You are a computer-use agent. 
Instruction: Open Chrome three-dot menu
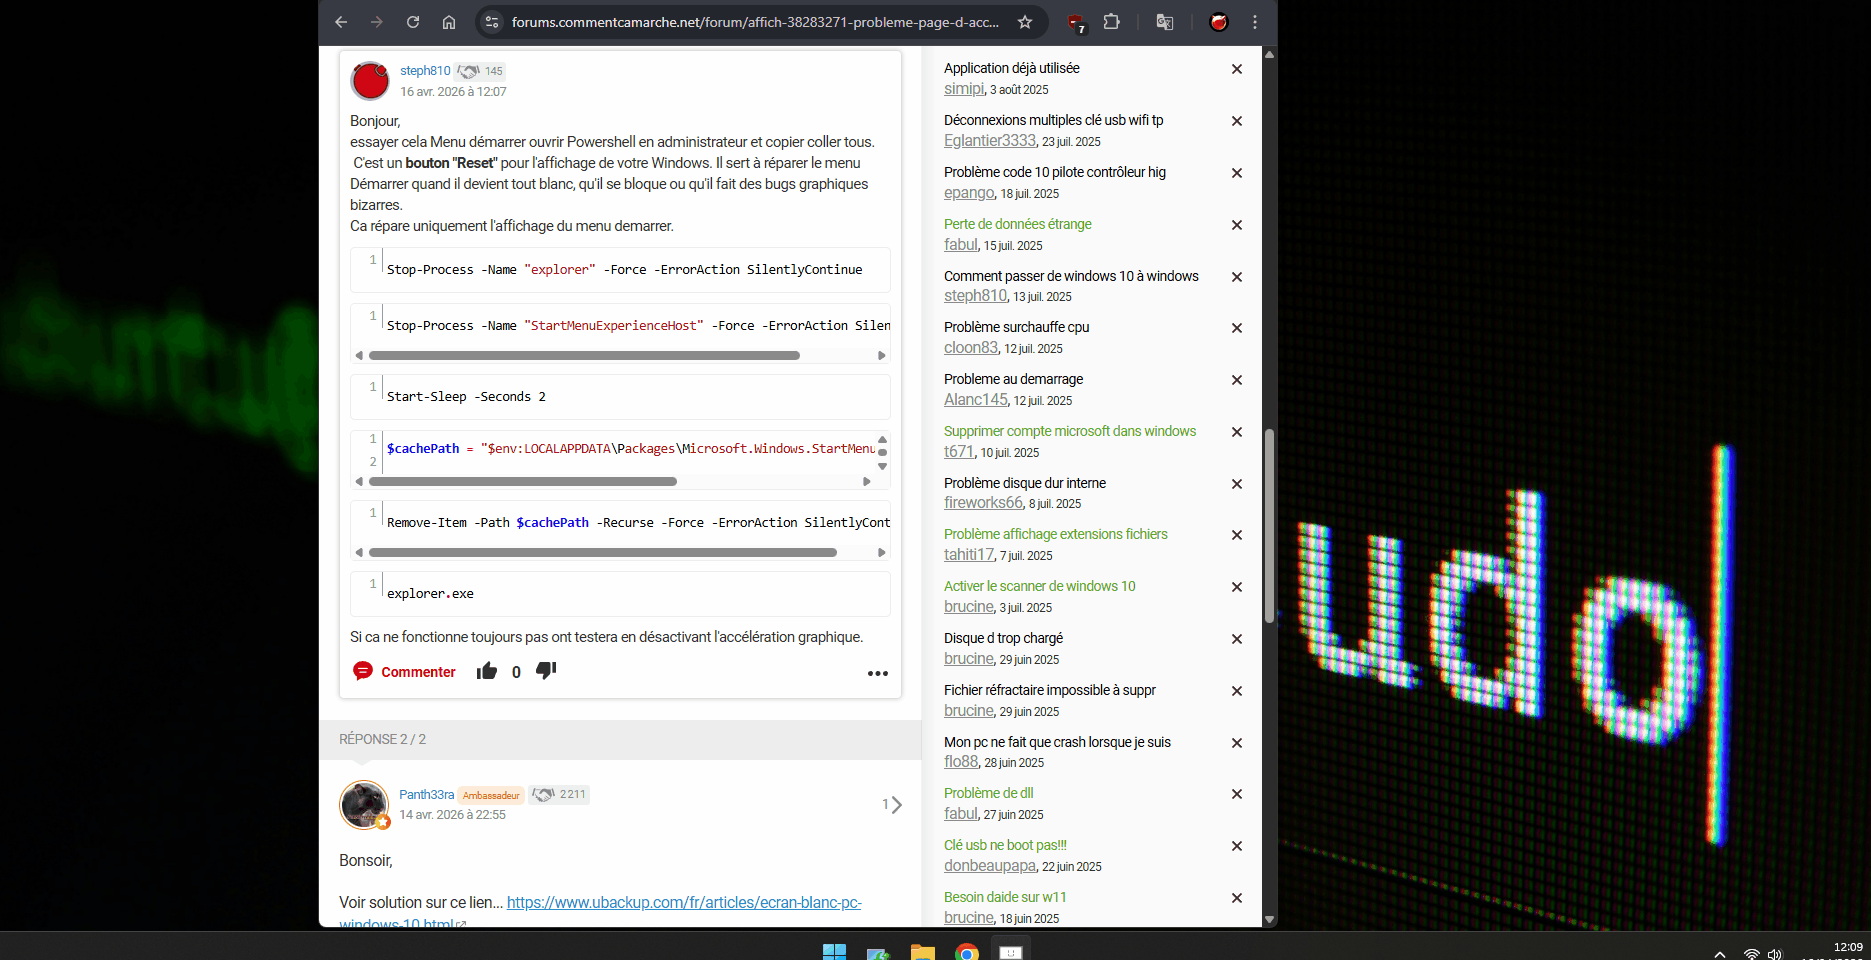1255,22
